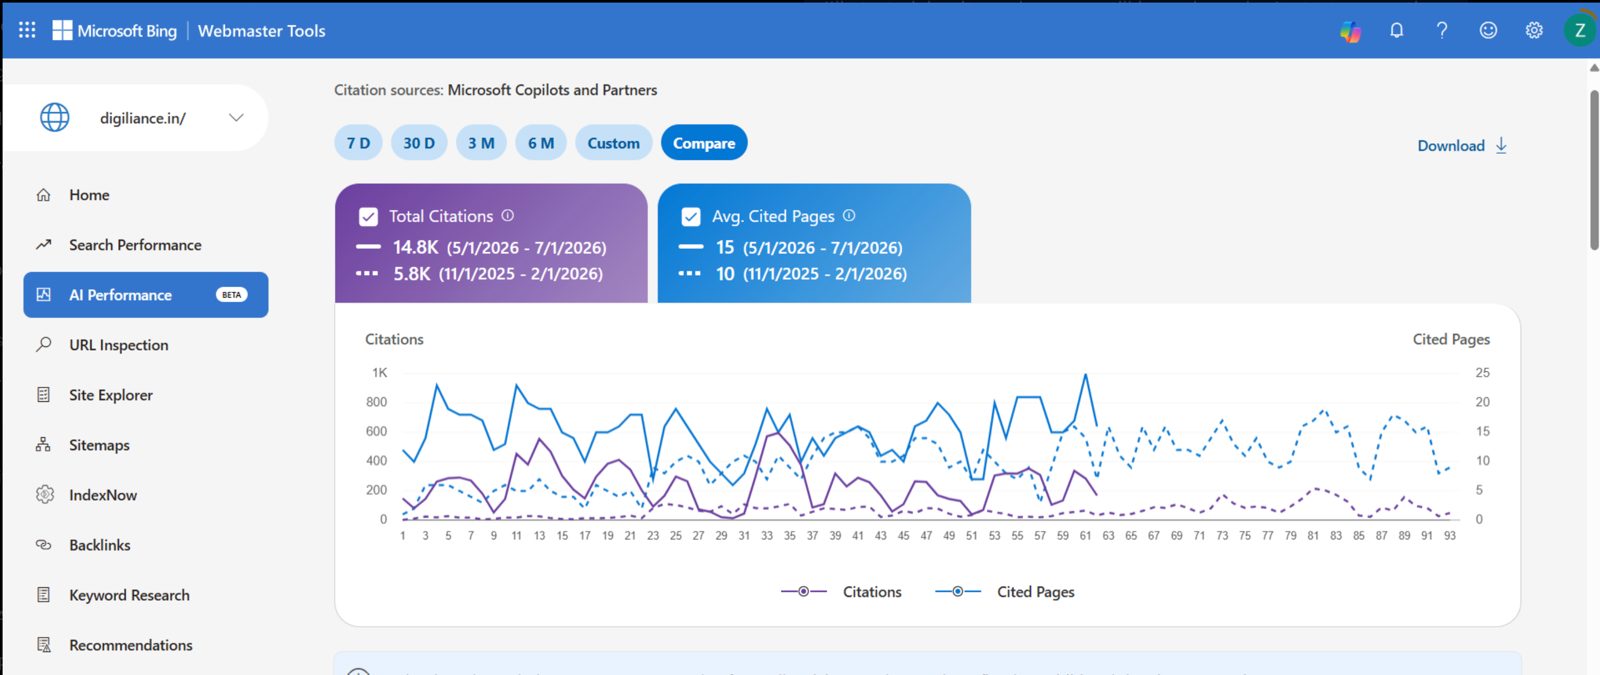
Task: Click the Home house icon
Action: [43, 195]
